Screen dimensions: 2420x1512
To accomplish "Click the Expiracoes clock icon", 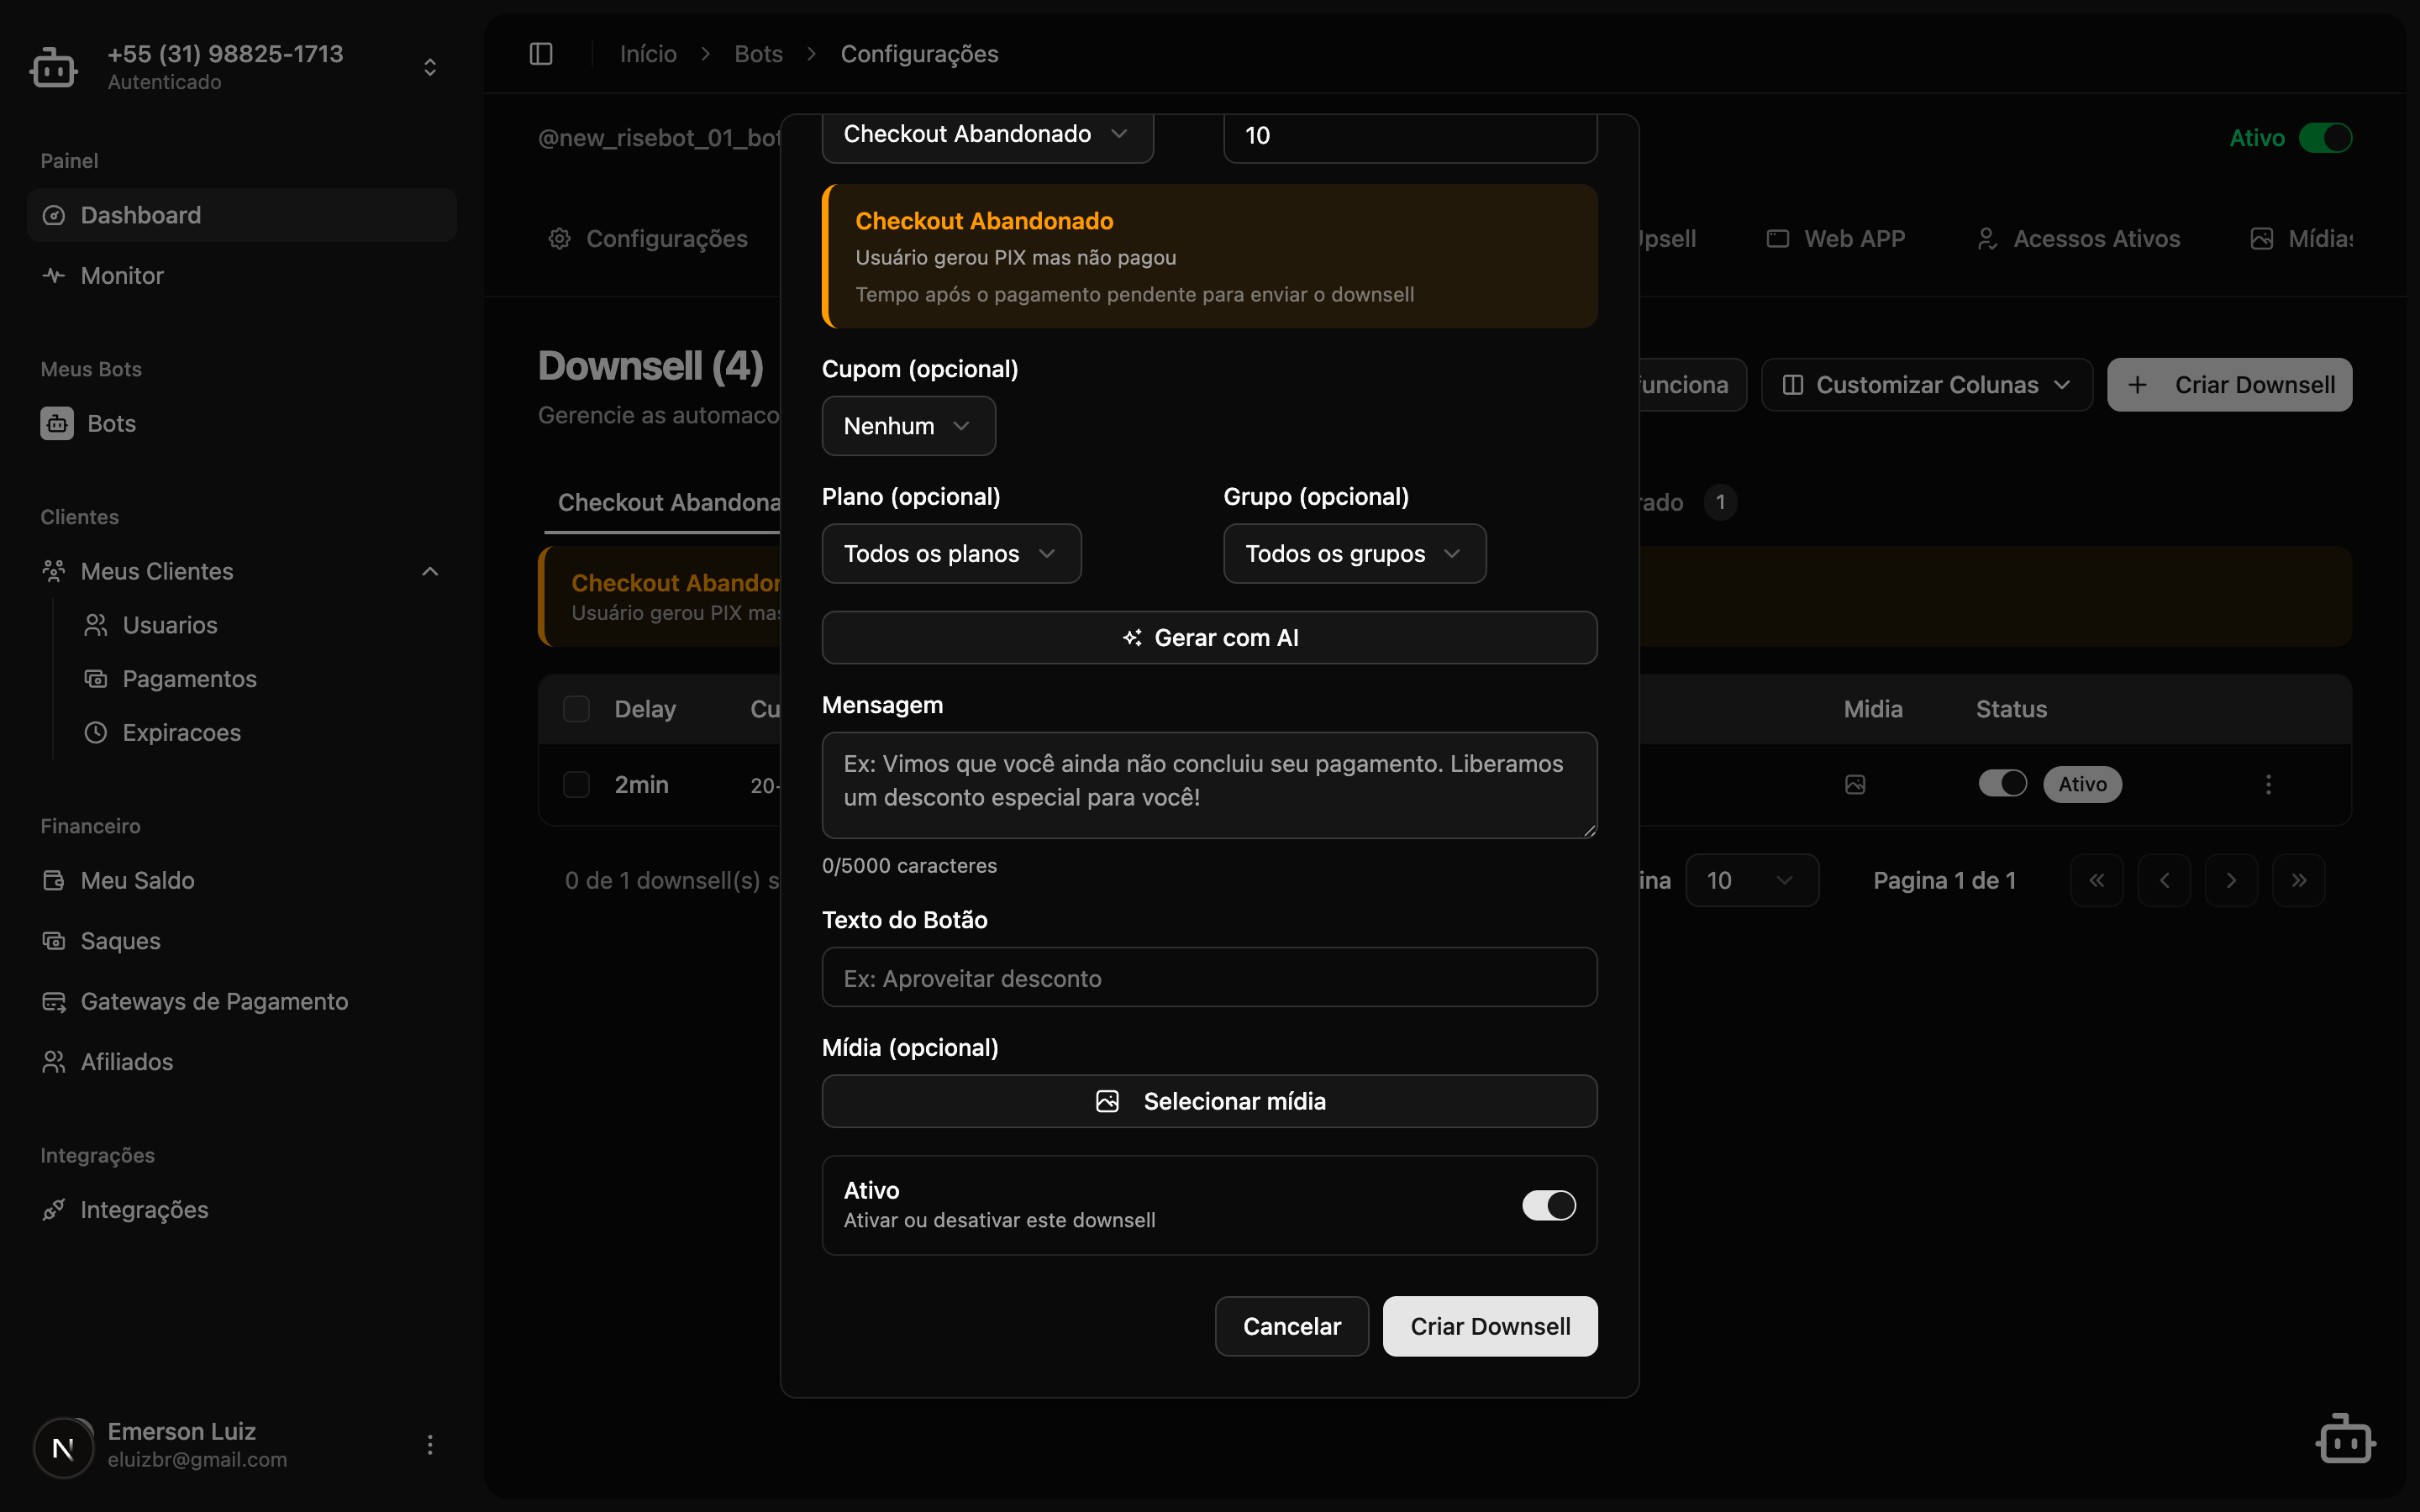I will click(96, 733).
